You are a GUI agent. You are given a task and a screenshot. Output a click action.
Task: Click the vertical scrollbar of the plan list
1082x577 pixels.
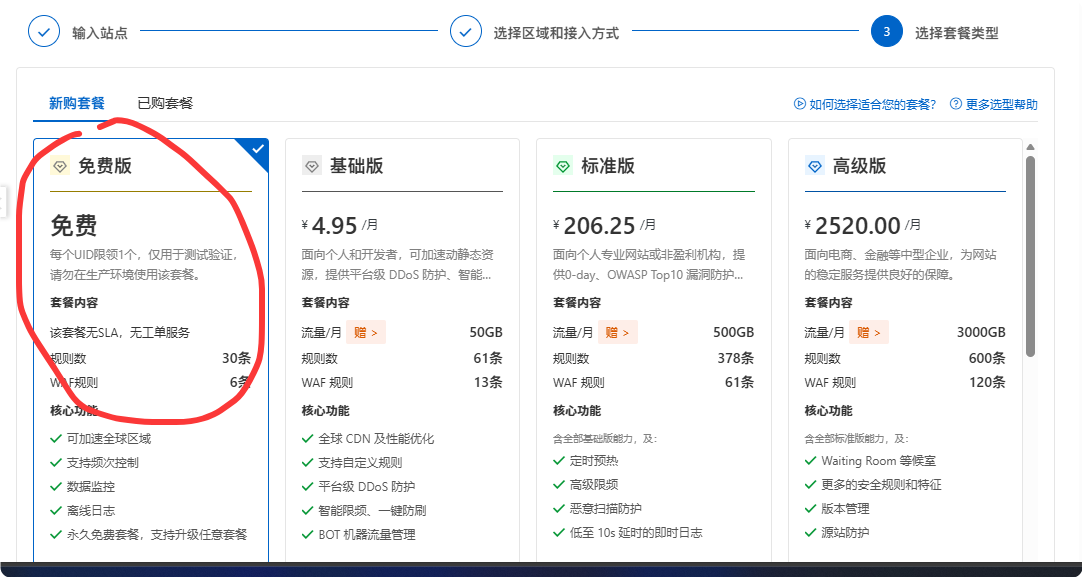1030,255
